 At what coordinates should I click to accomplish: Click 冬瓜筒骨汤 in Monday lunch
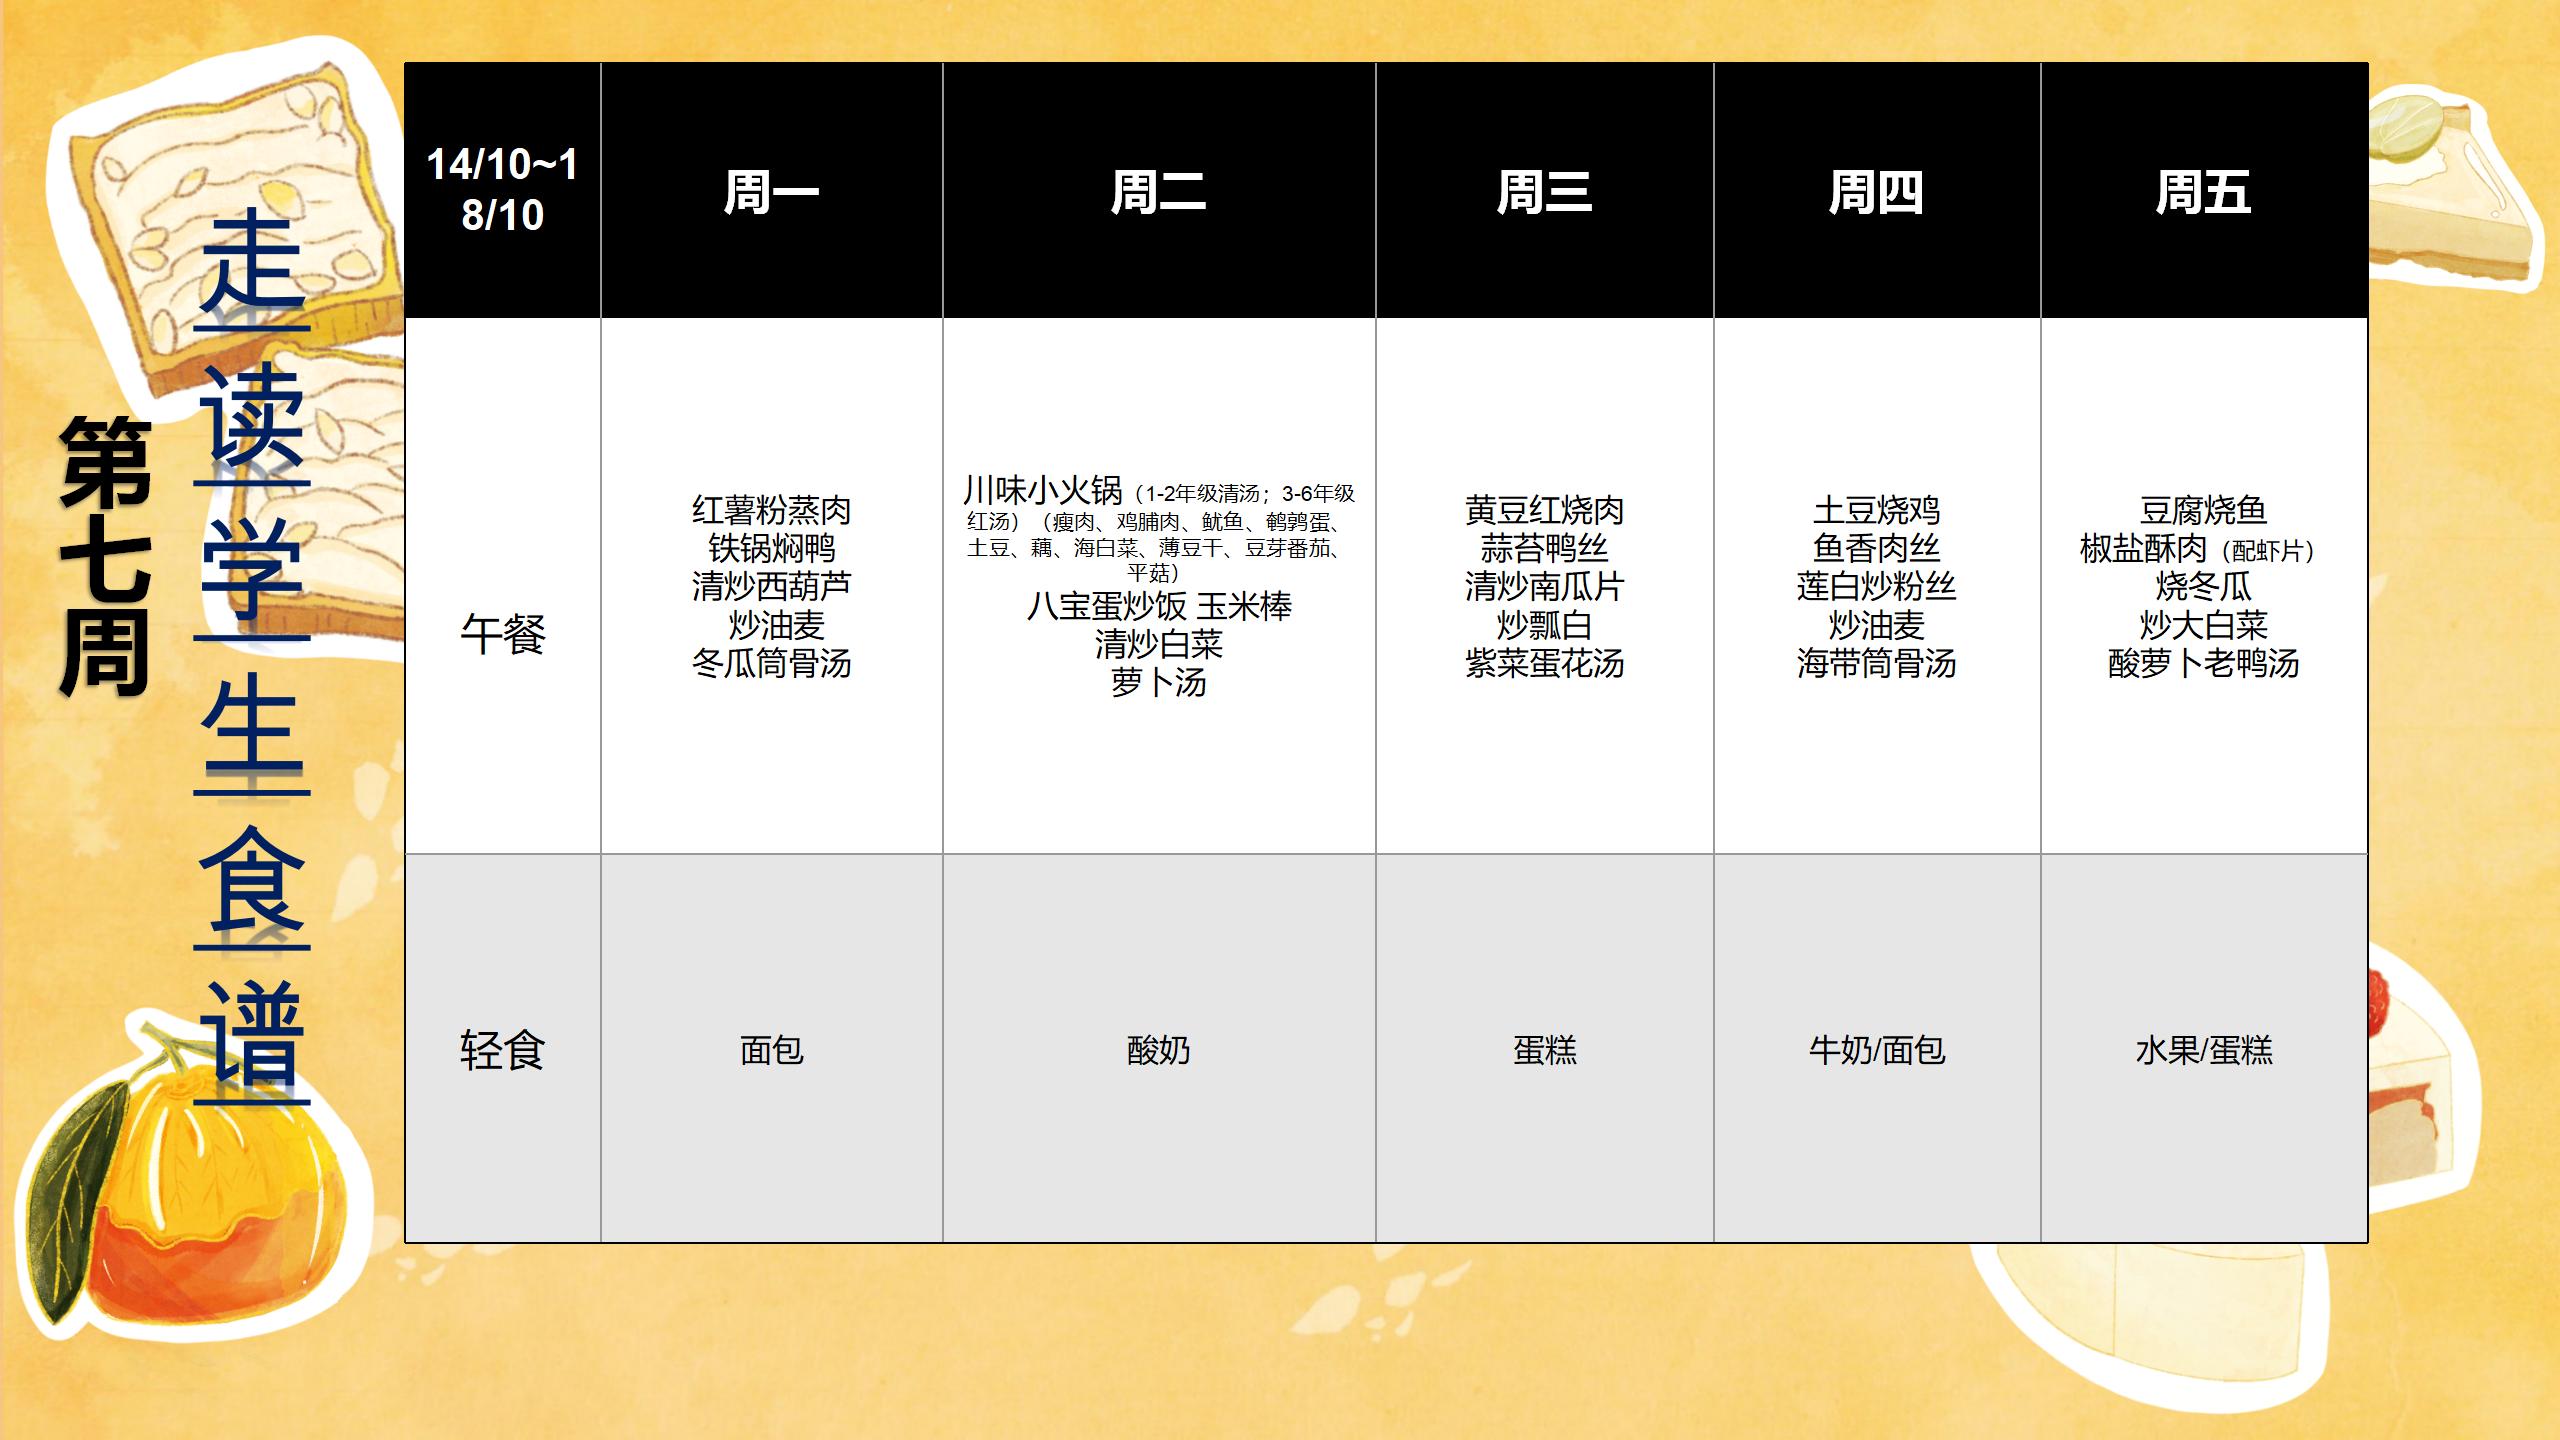771,663
